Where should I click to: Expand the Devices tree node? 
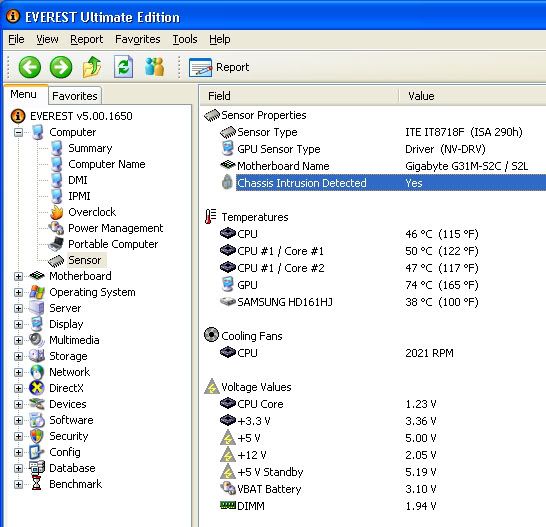tap(18, 404)
